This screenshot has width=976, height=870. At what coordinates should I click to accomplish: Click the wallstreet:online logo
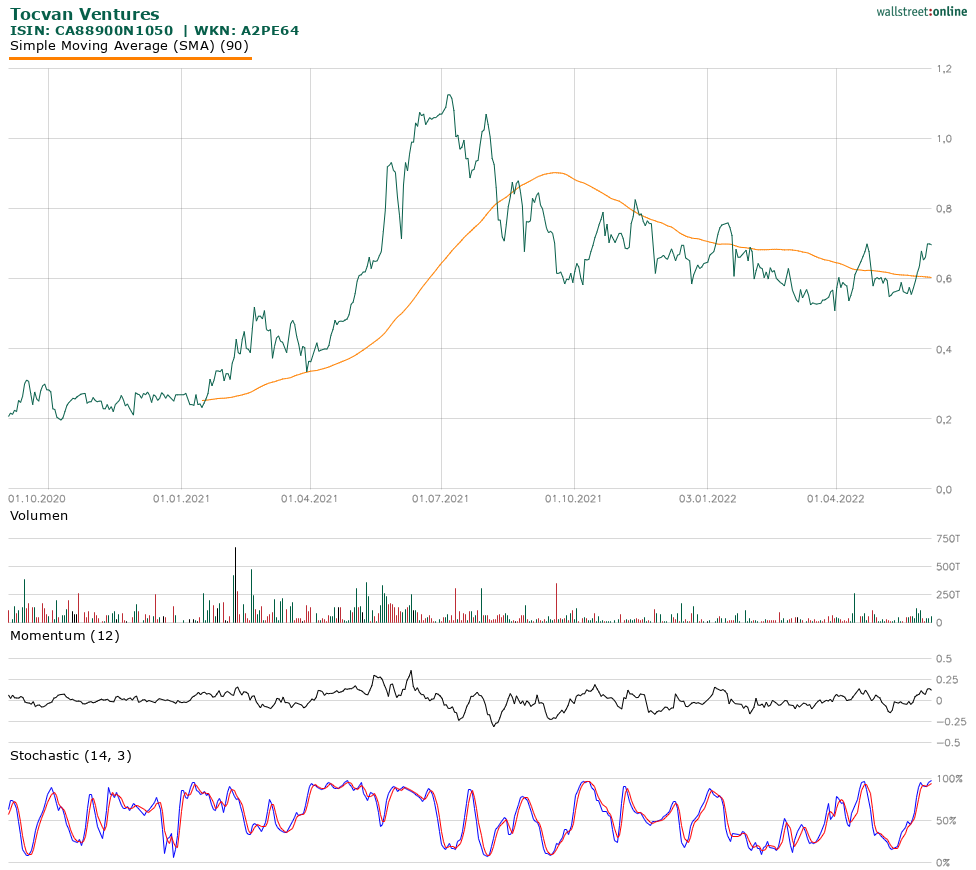click(x=921, y=11)
